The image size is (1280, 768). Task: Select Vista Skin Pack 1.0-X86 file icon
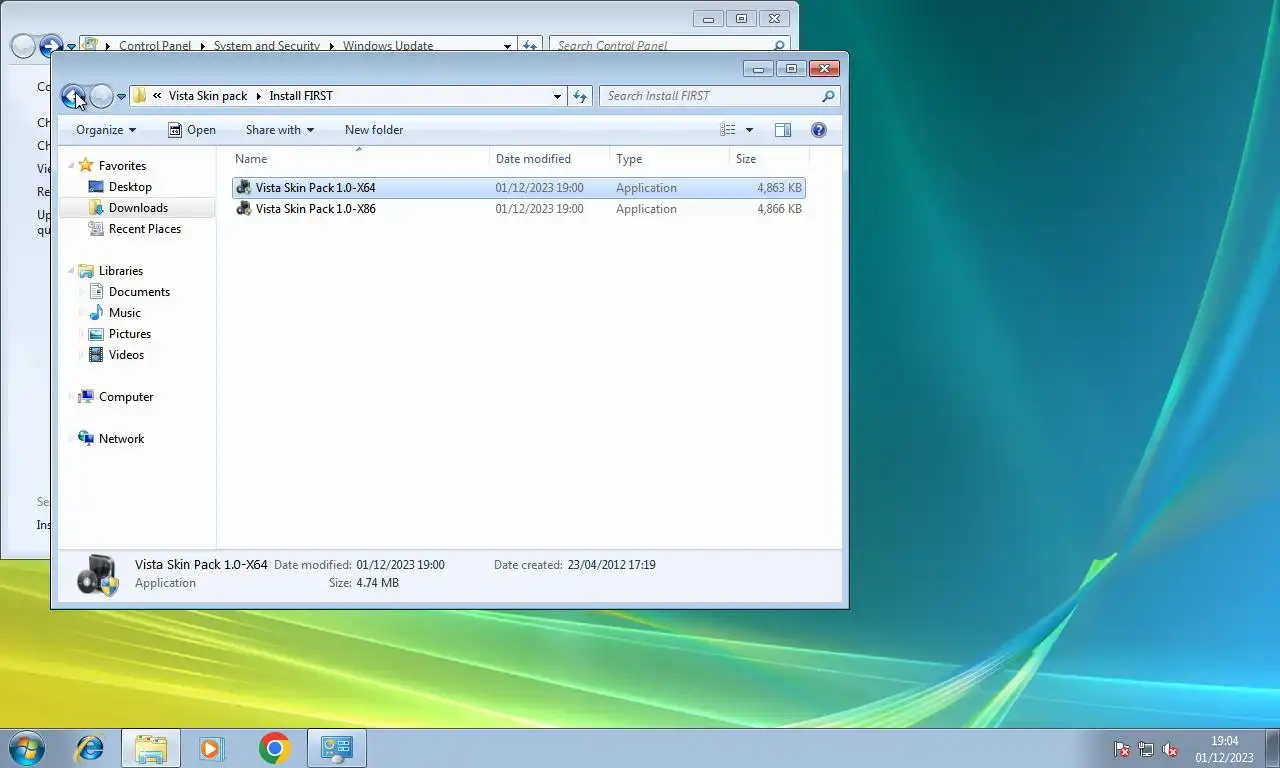(x=243, y=209)
